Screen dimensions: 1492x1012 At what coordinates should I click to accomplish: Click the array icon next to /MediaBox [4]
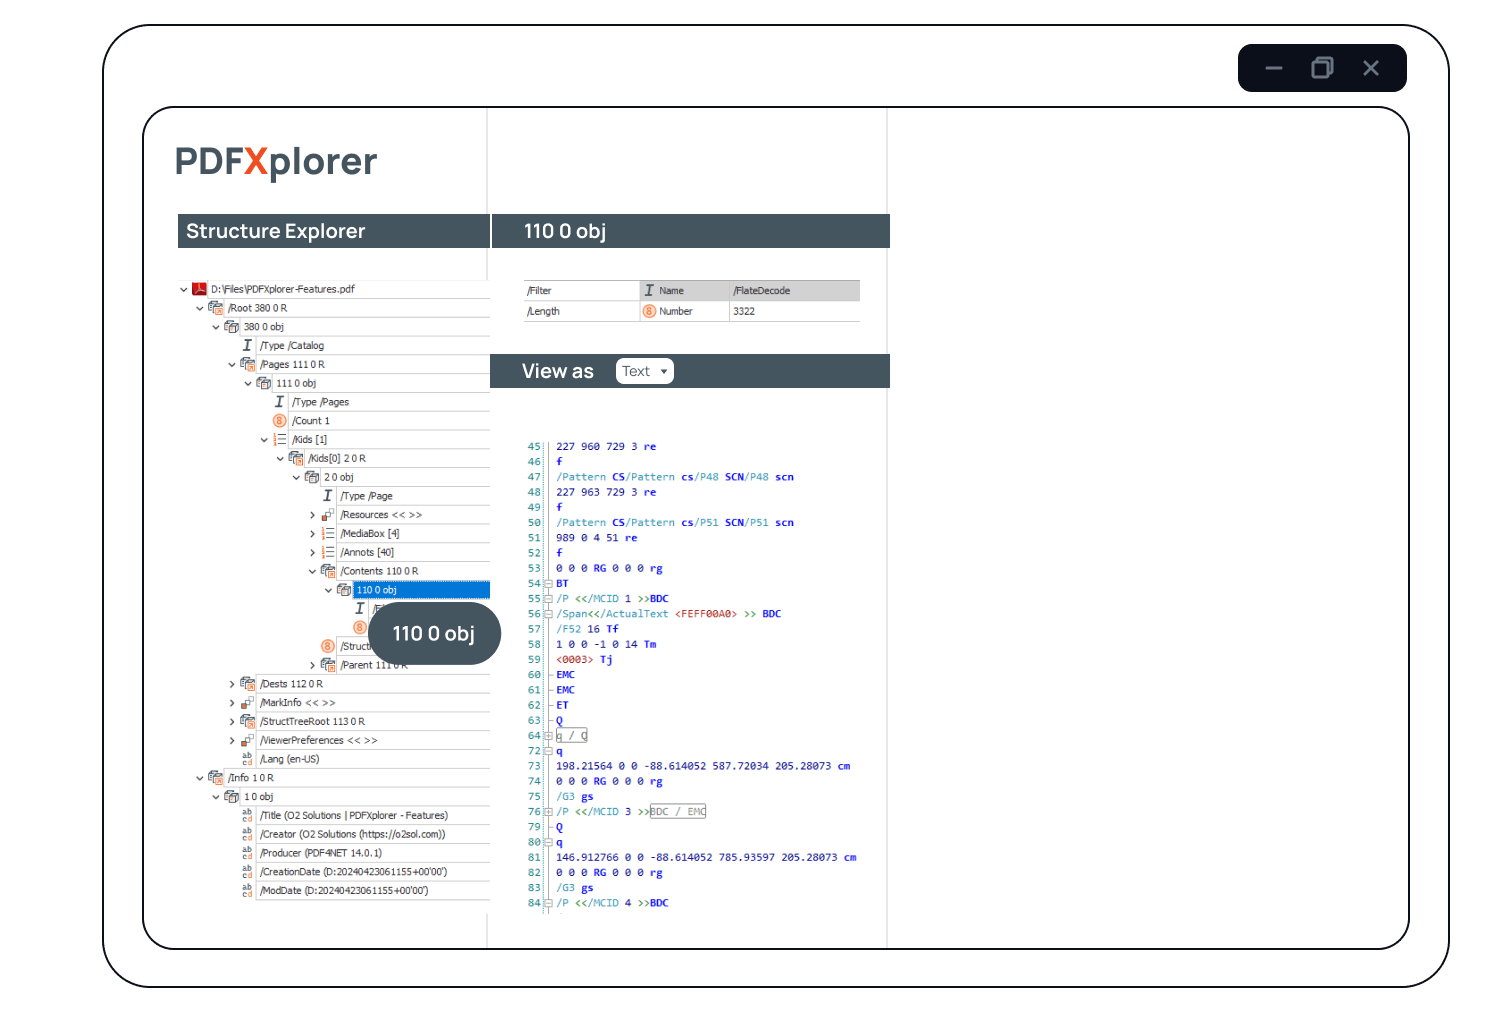coord(327,533)
